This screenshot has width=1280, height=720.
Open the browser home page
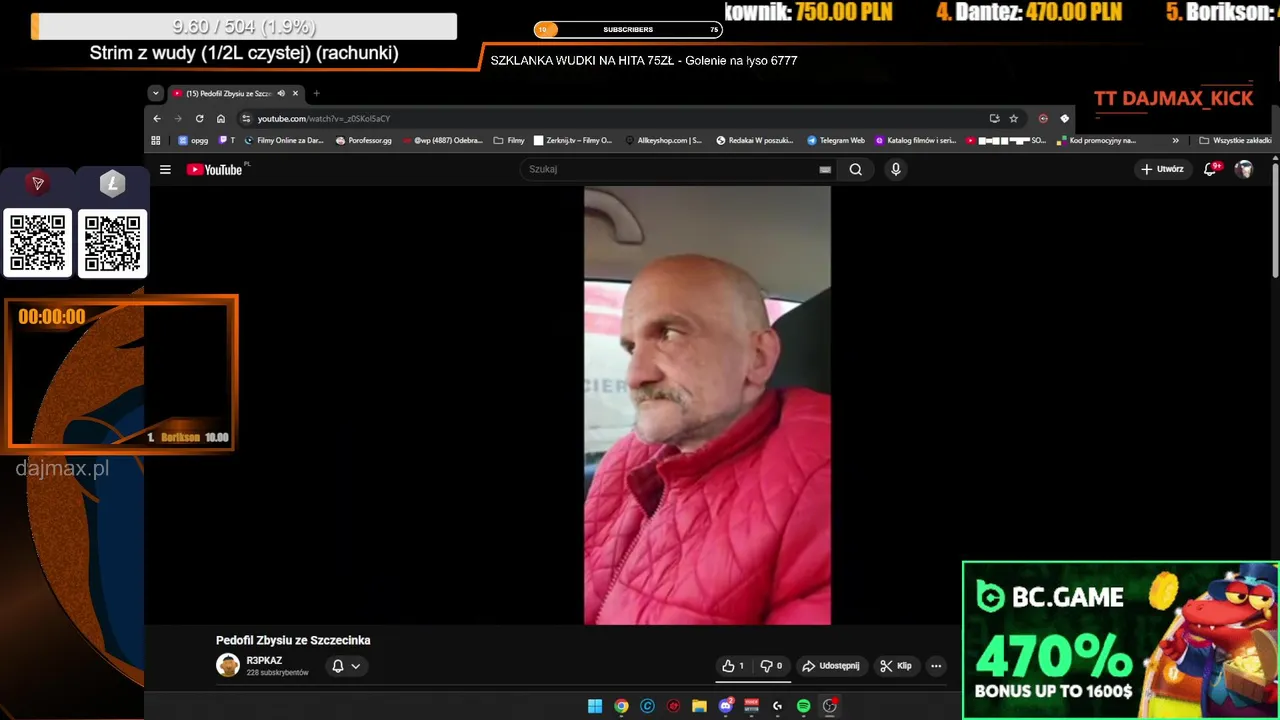[x=221, y=118]
